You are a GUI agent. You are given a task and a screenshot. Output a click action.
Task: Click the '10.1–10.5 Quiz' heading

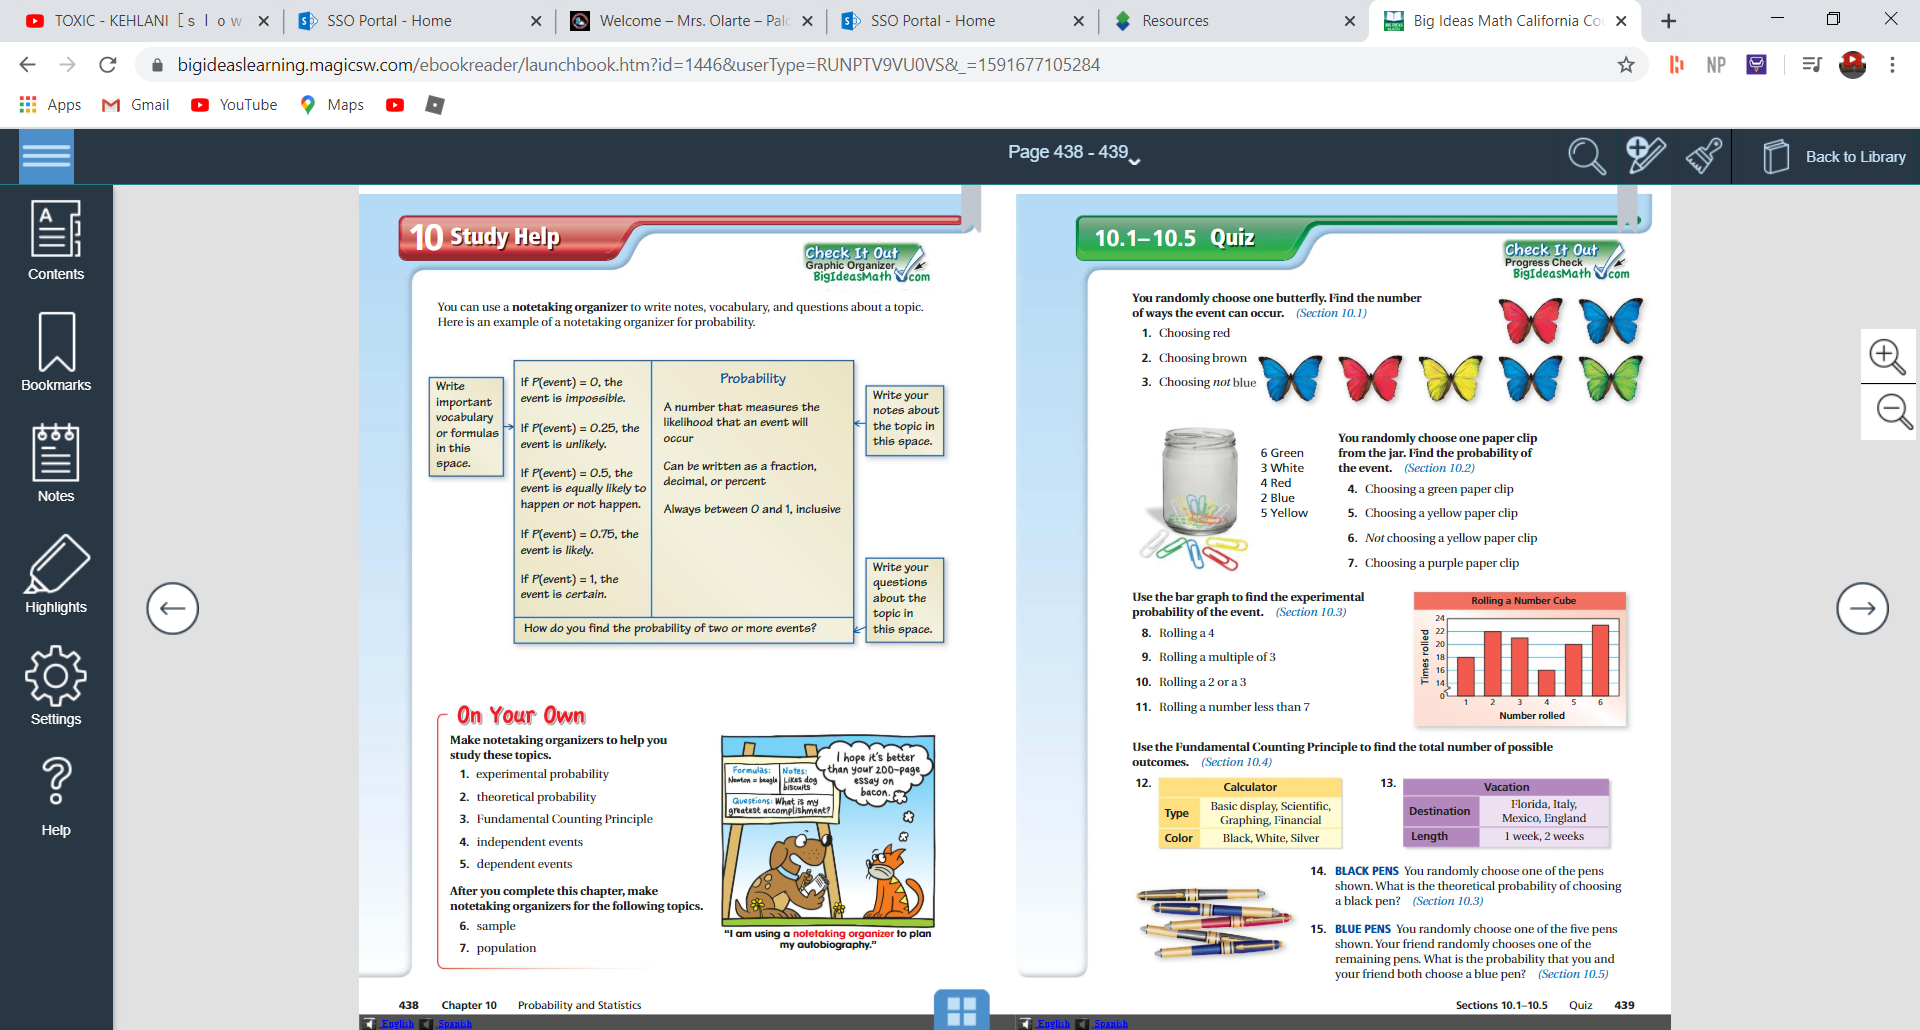tap(1174, 238)
